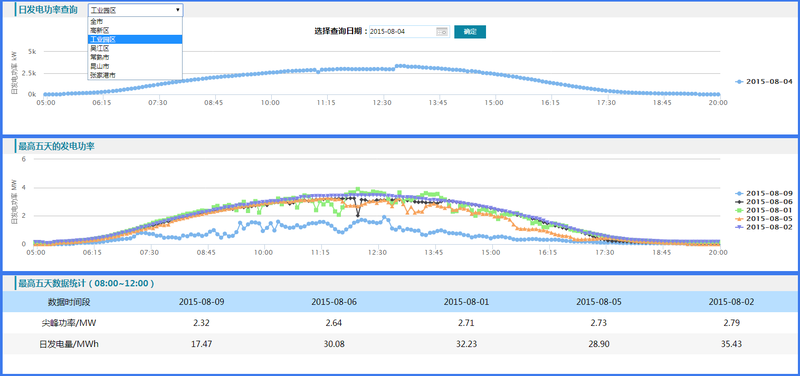The image size is (800, 376).
Task: Click the 2015-08-09 column header in the table
Action: [202, 302]
